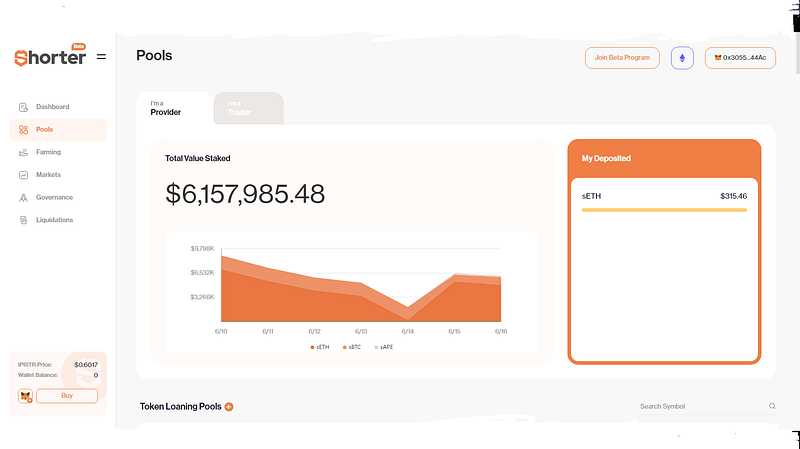Click the Buy IPISTR button
Image resolution: width=800 pixels, height=449 pixels.
67,396
